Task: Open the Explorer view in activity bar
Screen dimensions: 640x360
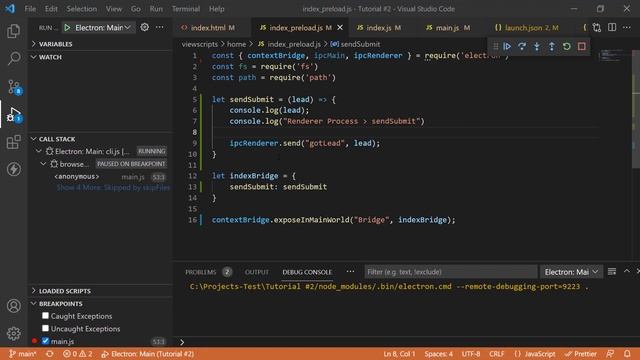Action: pos(13,31)
